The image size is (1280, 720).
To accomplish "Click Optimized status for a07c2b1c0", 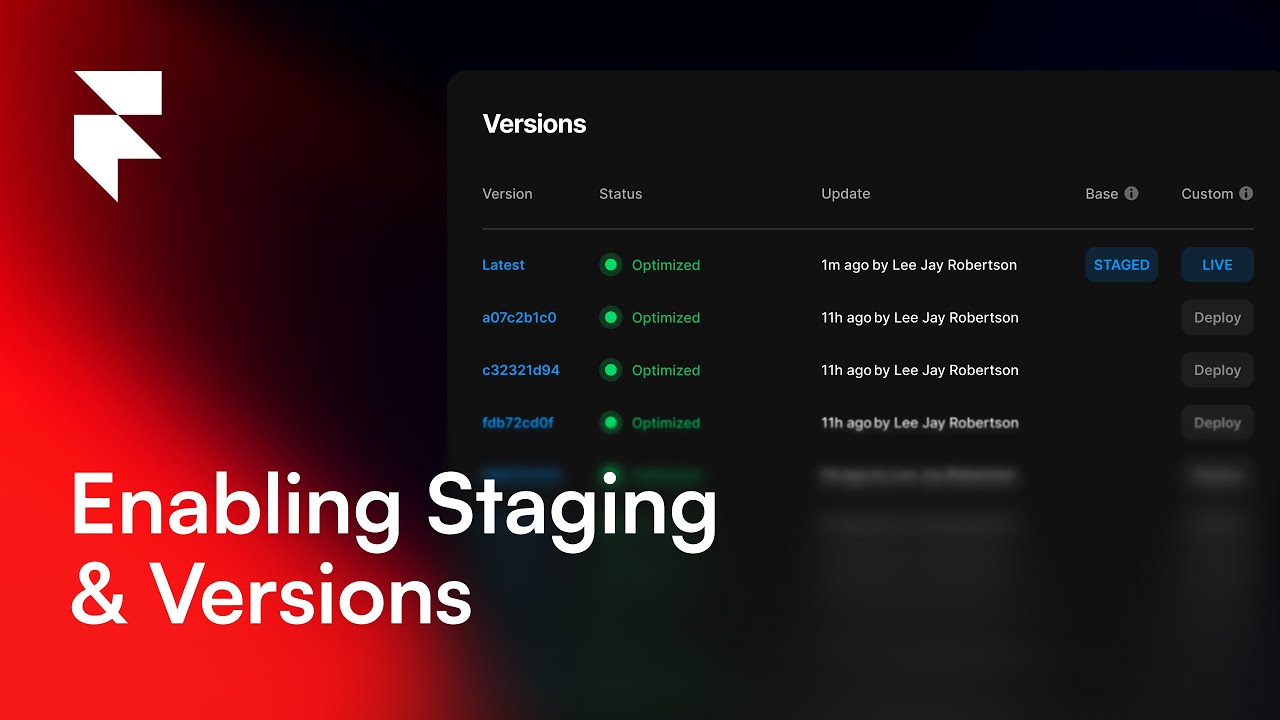I will click(666, 318).
